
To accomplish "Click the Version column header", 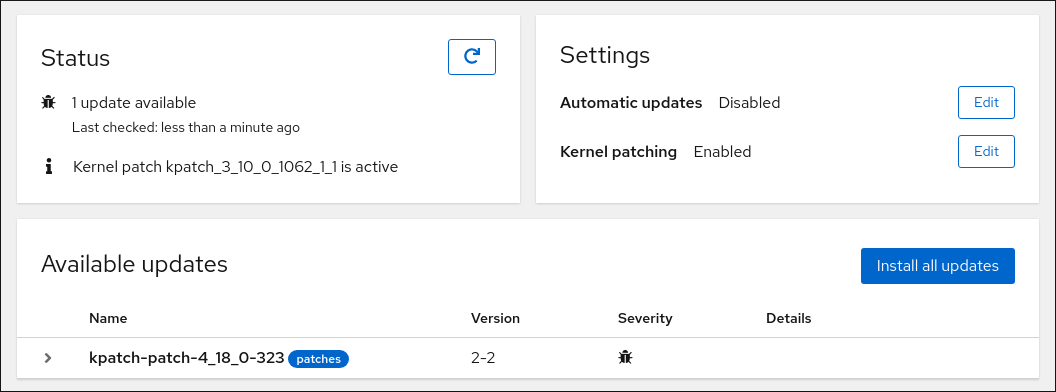I will tap(495, 318).
